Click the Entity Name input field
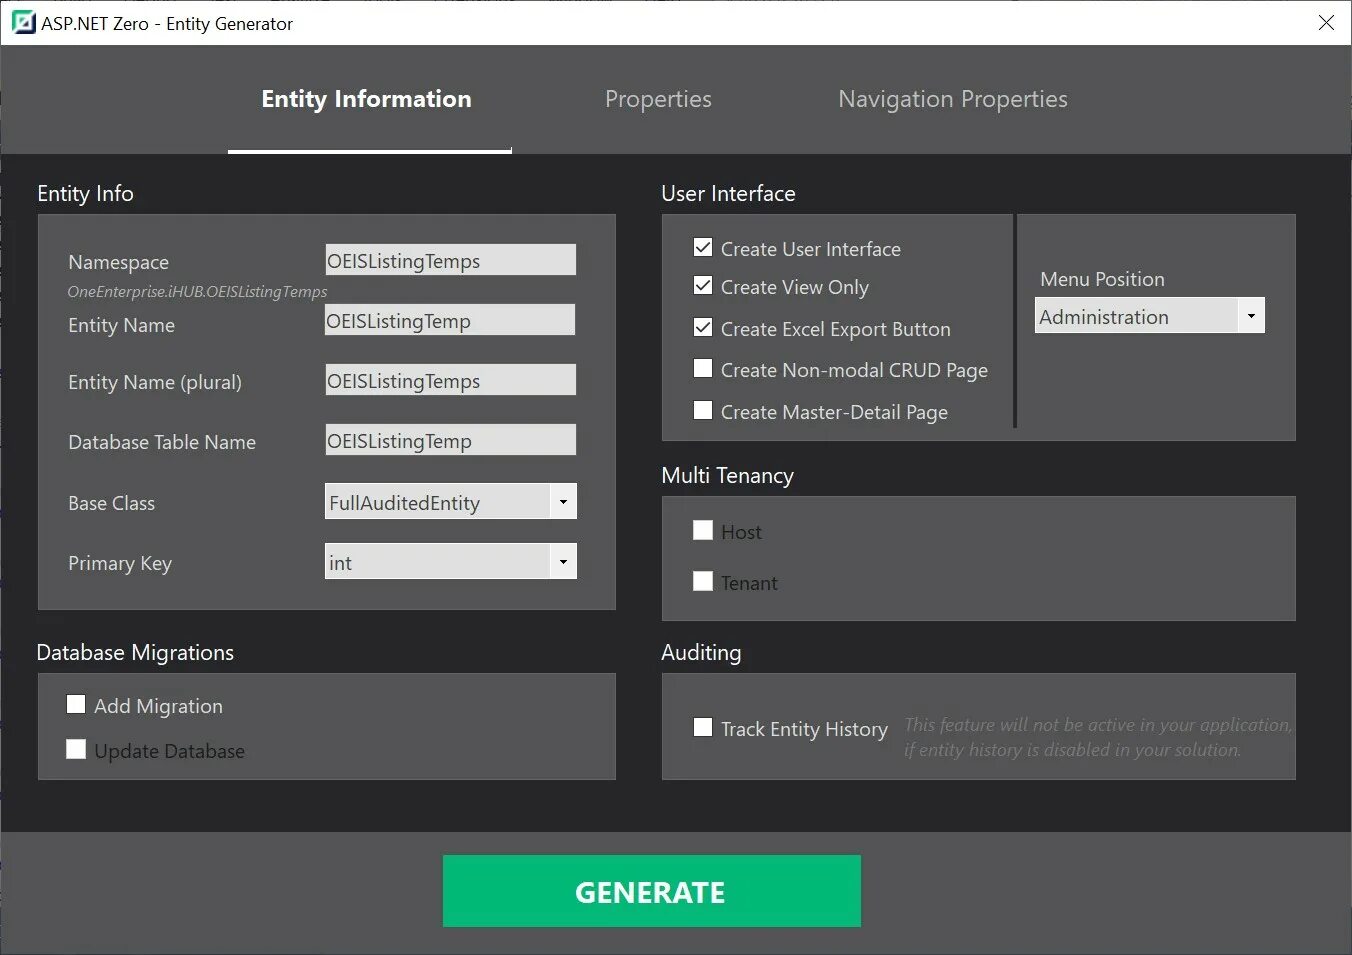This screenshot has width=1352, height=955. coord(449,319)
